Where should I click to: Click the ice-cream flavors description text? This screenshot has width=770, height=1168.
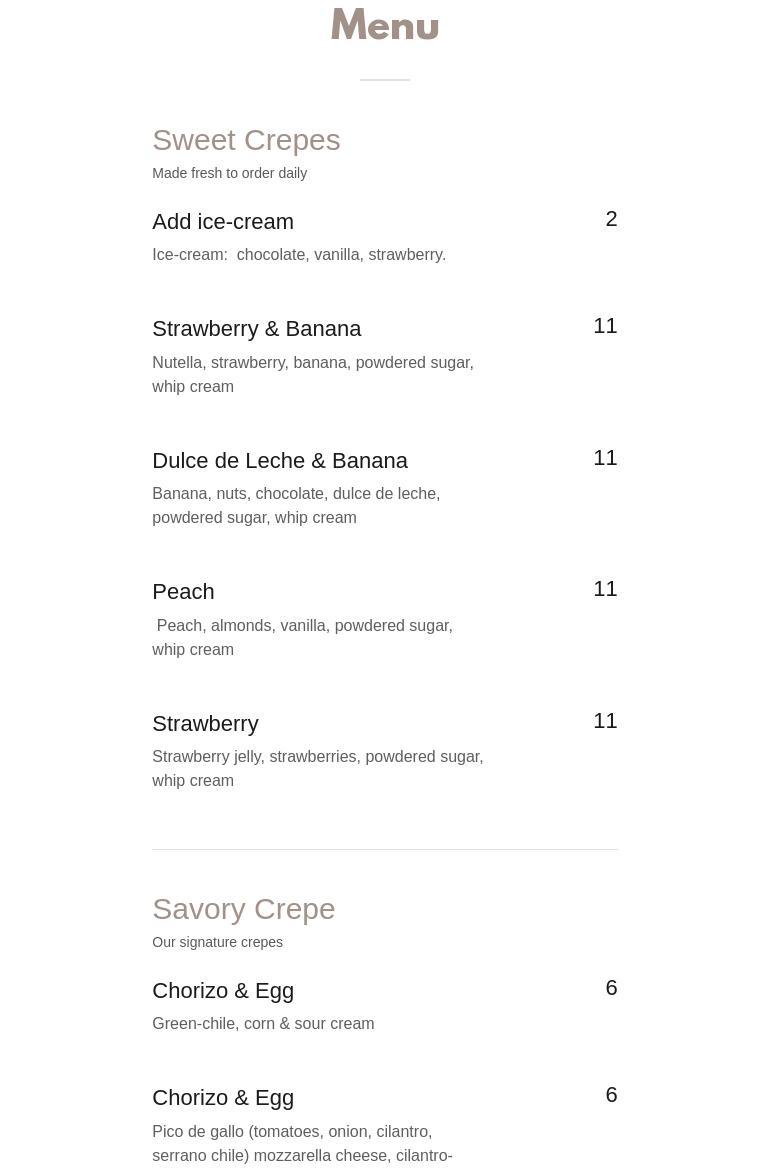click(x=299, y=255)
